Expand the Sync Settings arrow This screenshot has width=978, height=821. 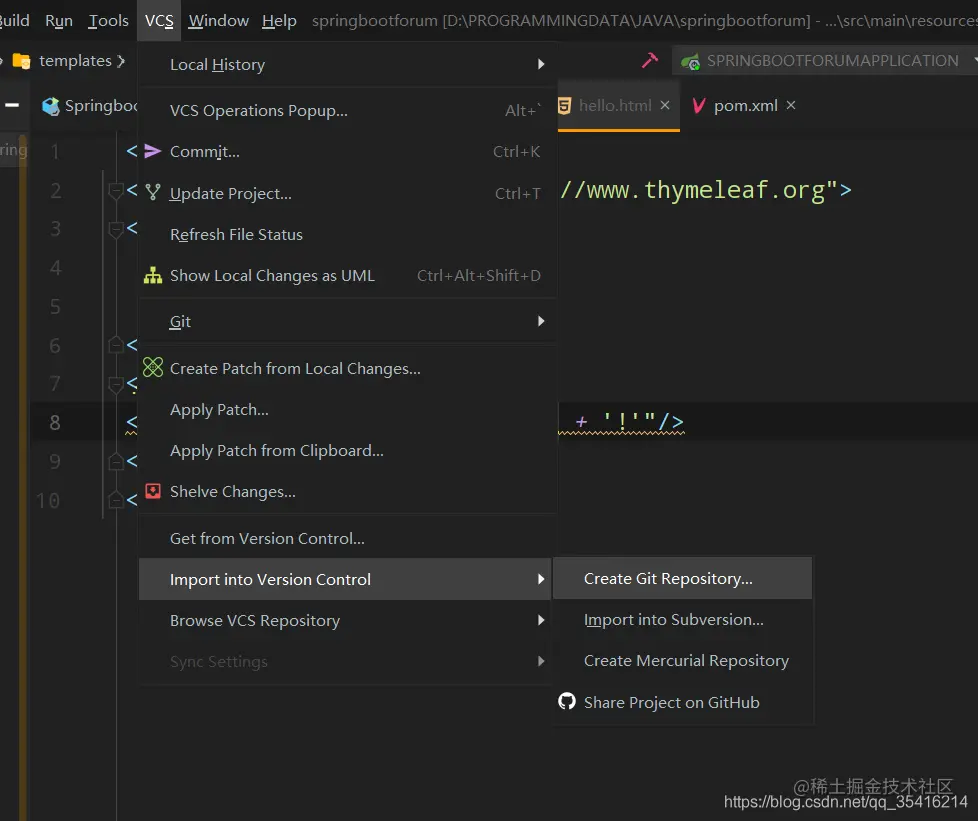[x=541, y=661]
